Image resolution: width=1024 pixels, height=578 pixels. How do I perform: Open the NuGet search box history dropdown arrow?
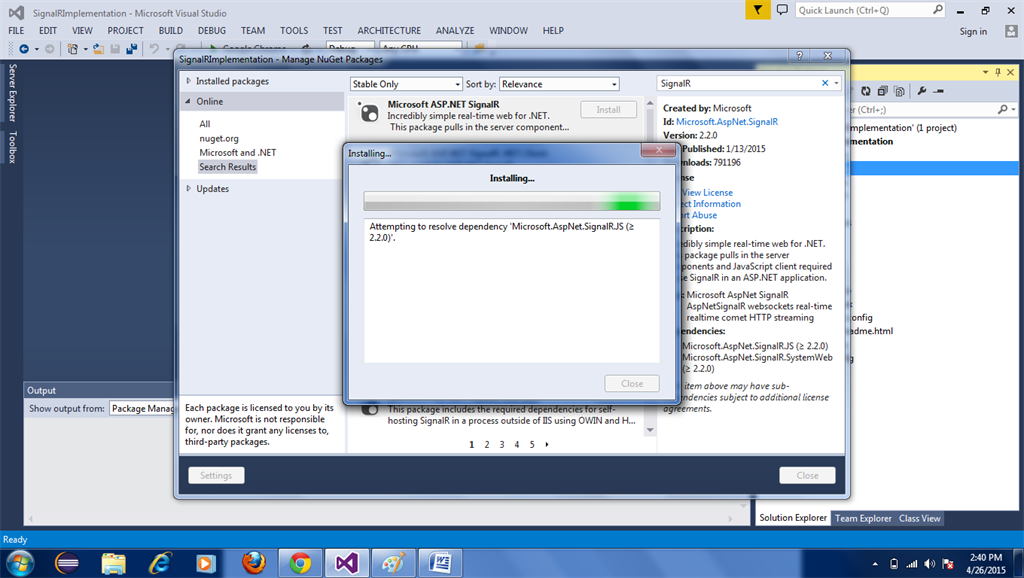(836, 83)
